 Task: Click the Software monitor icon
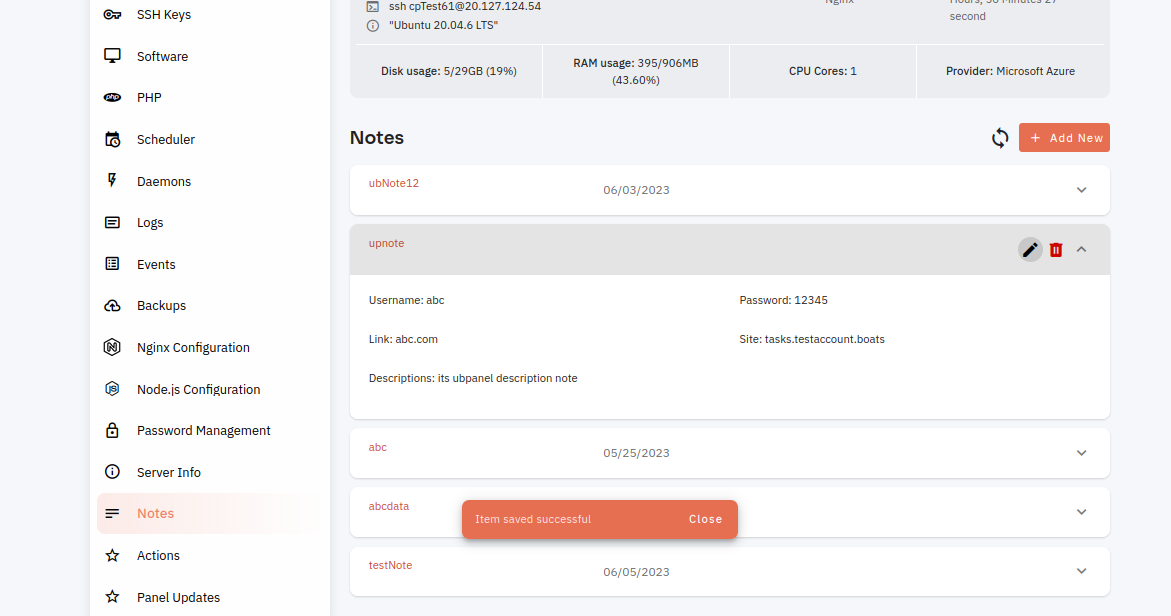click(112, 56)
